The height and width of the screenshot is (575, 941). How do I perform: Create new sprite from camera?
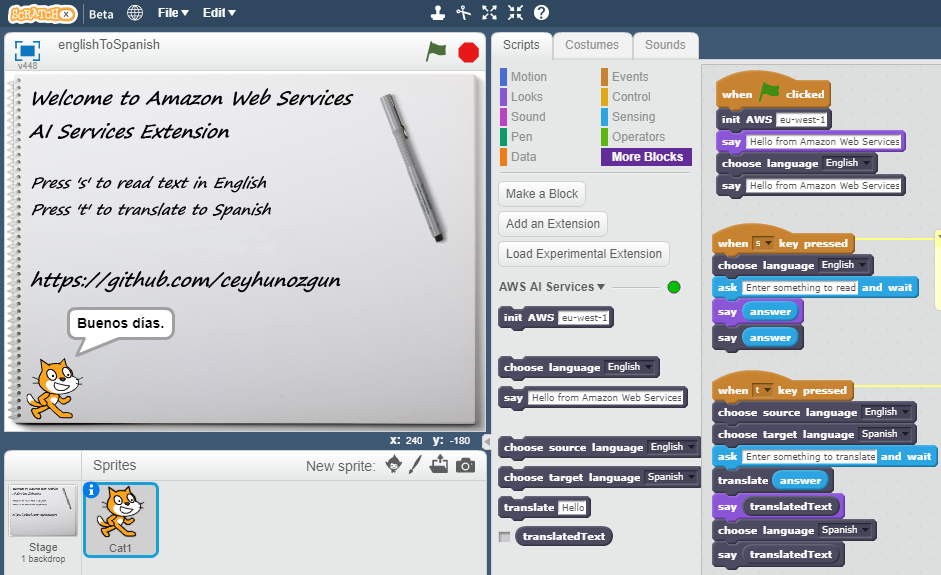465,465
